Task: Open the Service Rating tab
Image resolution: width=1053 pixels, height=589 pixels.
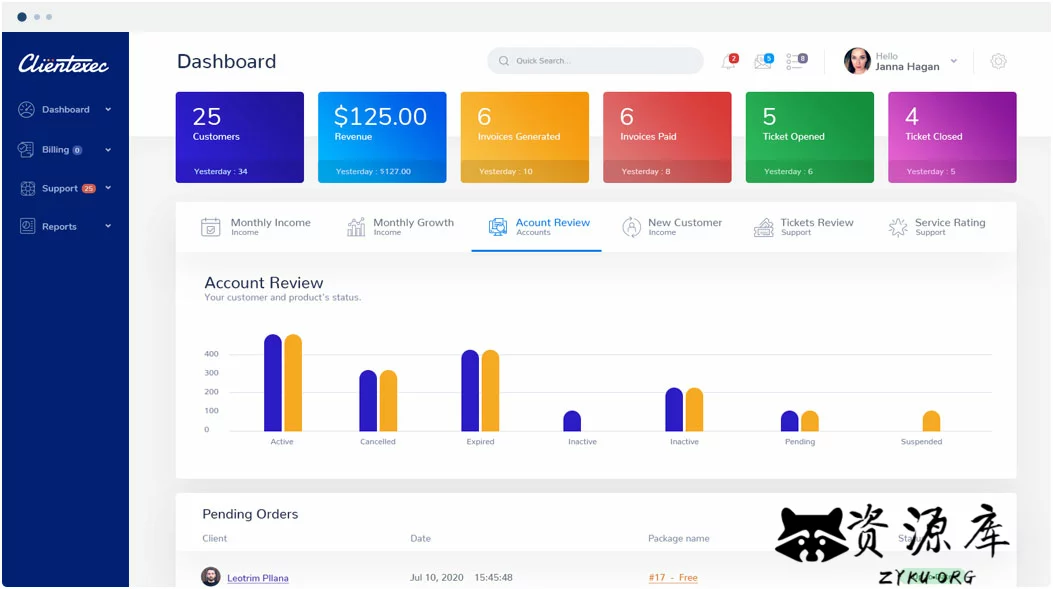Action: pos(937,227)
